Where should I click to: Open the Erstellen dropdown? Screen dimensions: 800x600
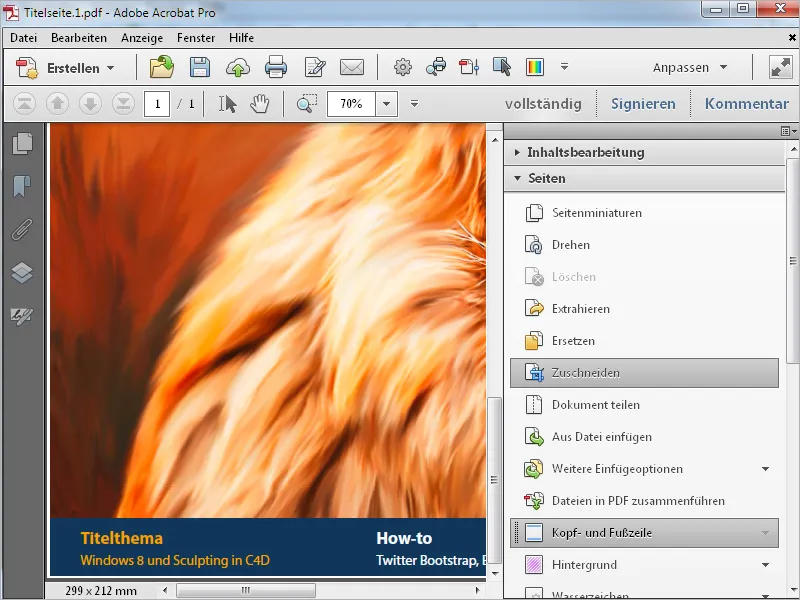pos(65,68)
